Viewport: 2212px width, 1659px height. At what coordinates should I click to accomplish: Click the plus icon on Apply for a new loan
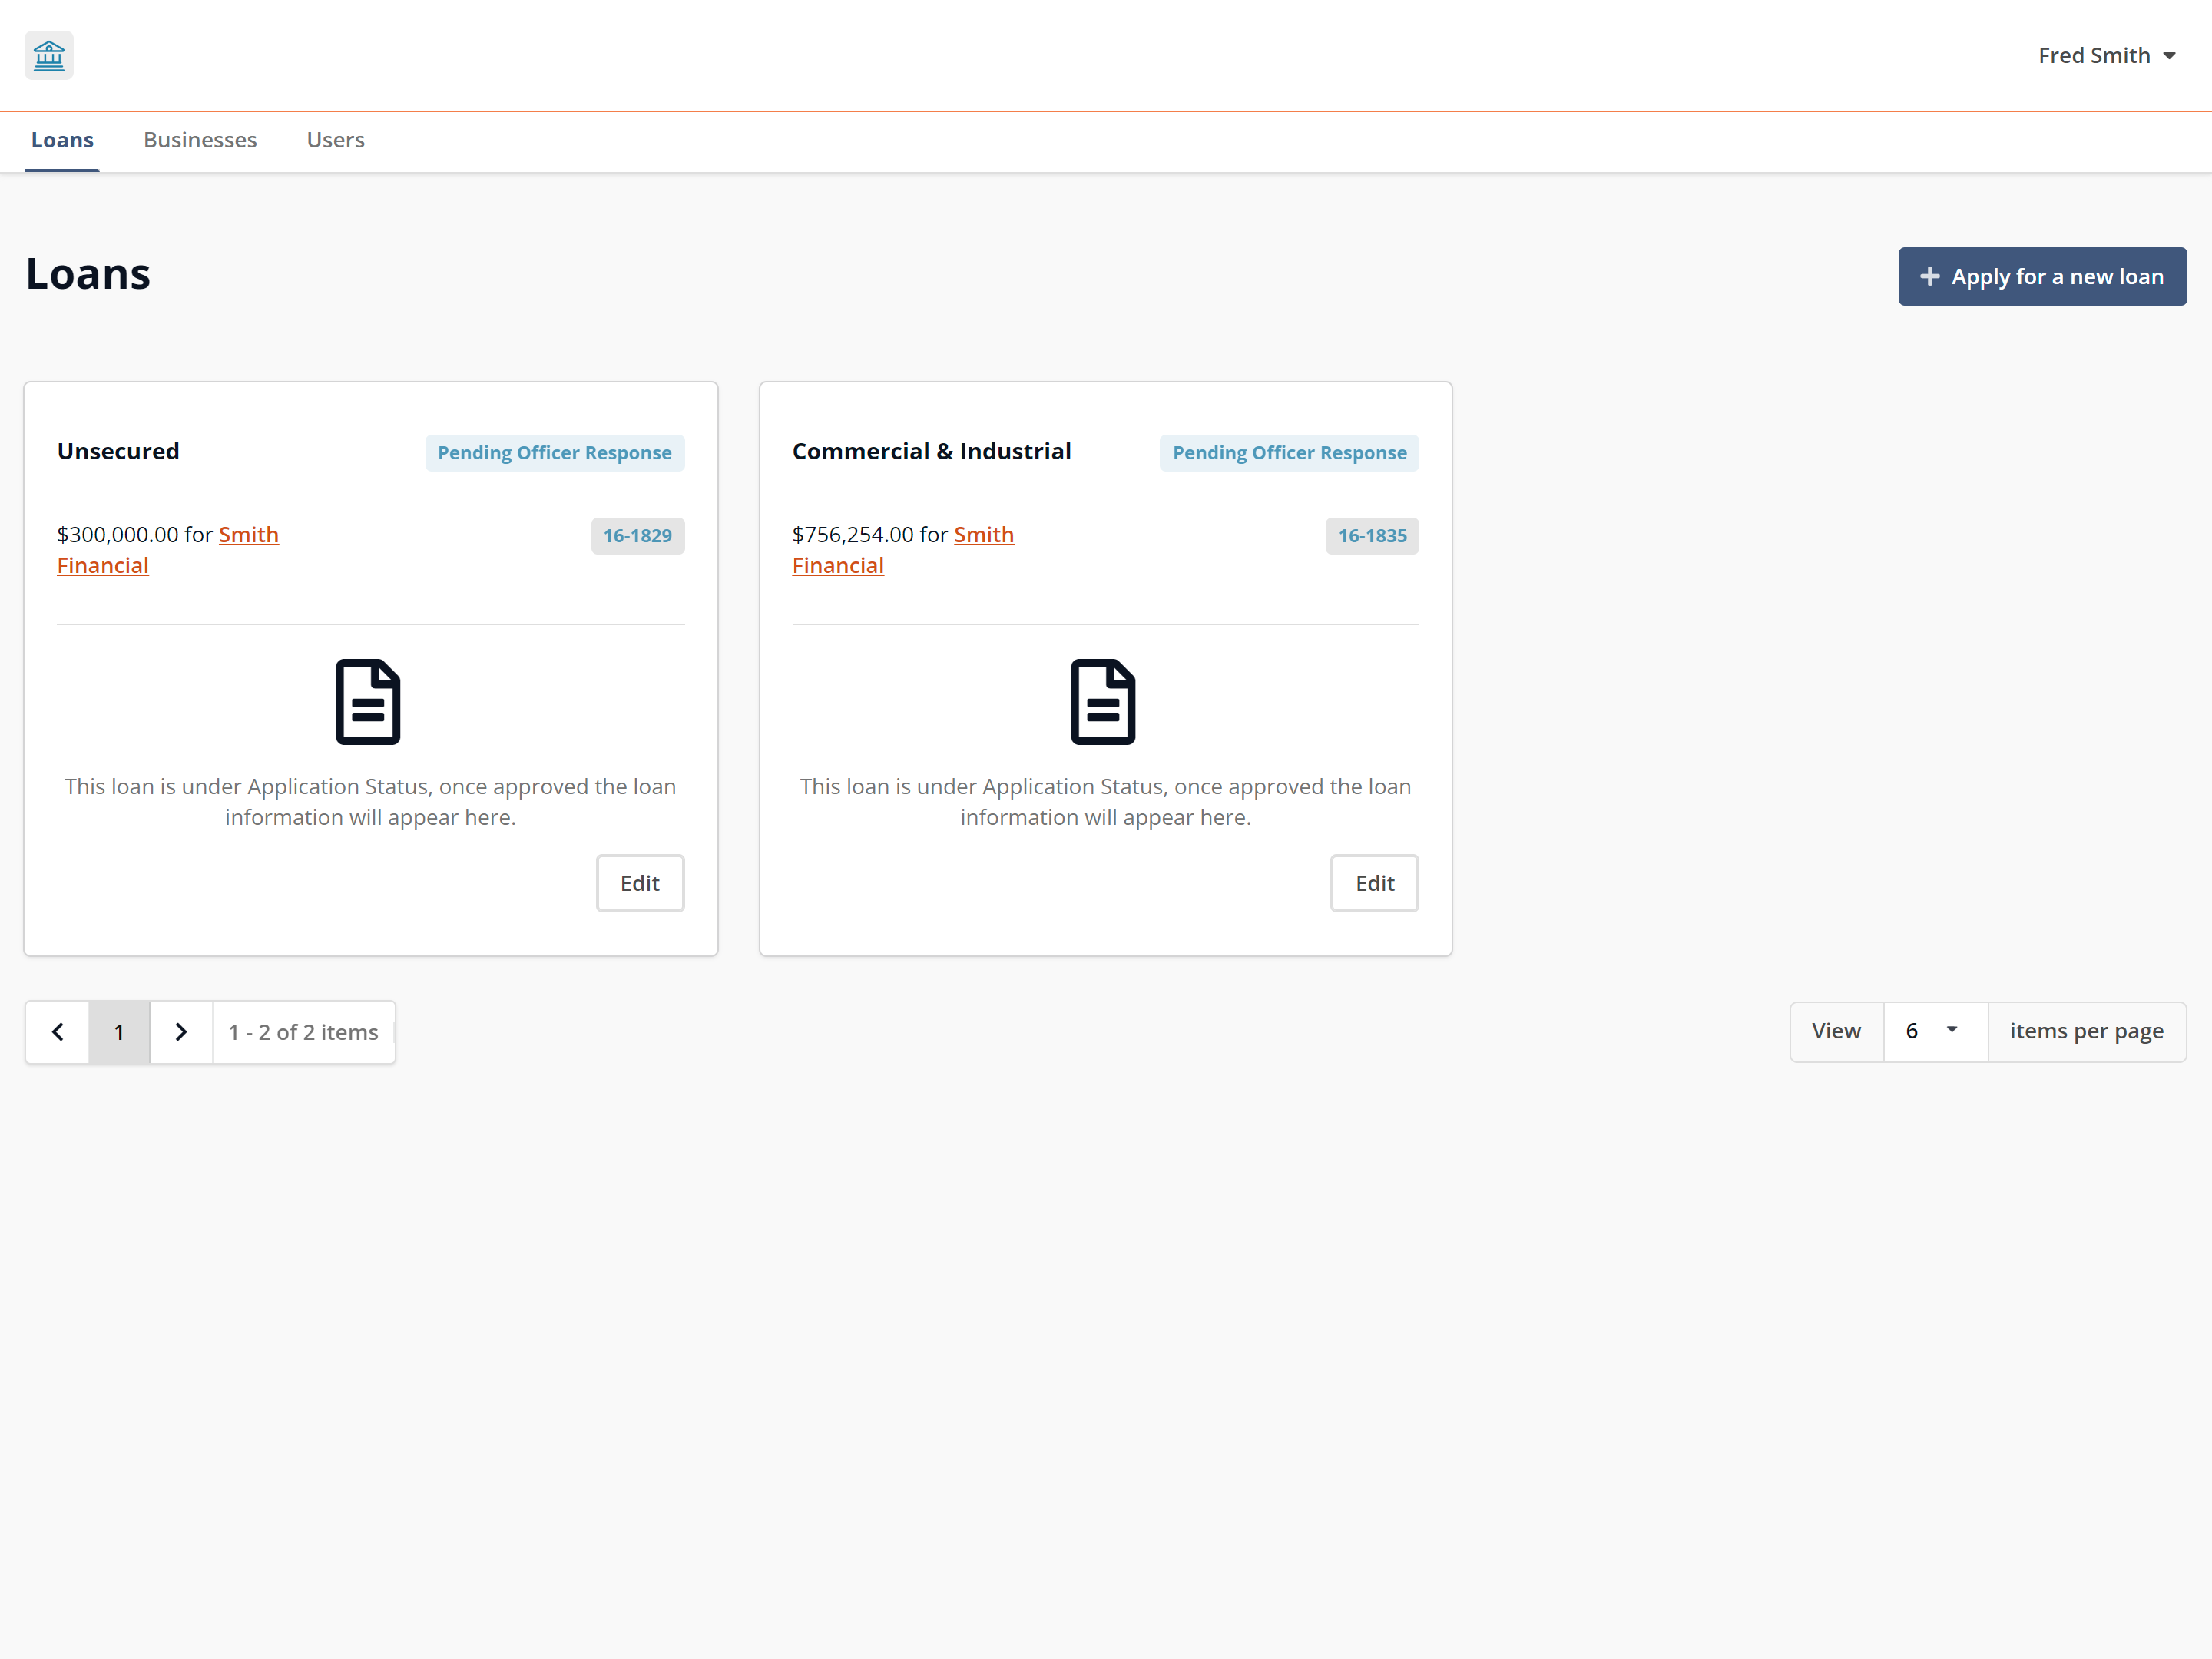coord(1931,276)
